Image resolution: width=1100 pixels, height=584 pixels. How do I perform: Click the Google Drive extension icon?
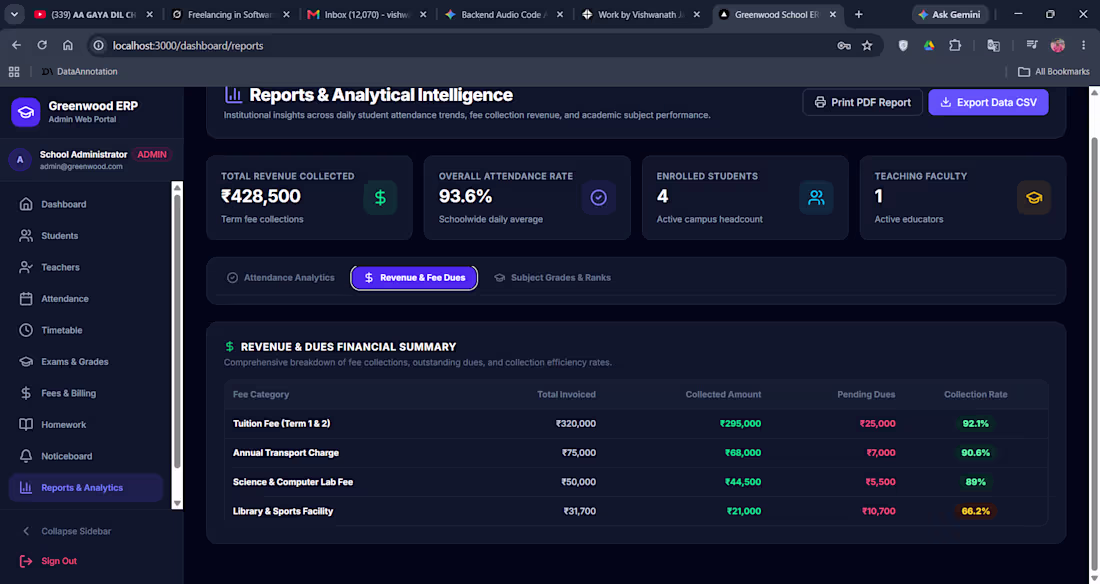click(x=929, y=46)
